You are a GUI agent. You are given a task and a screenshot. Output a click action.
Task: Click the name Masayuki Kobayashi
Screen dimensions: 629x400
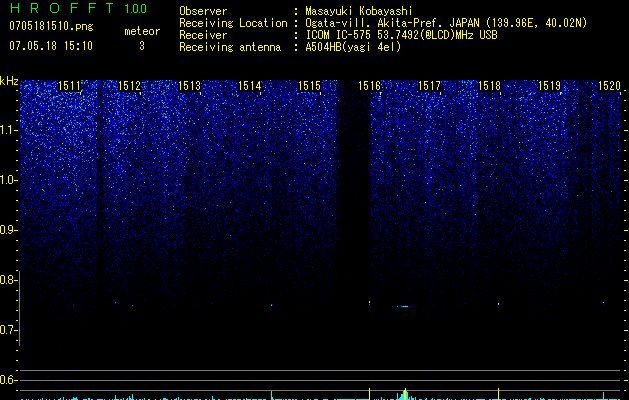click(359, 11)
